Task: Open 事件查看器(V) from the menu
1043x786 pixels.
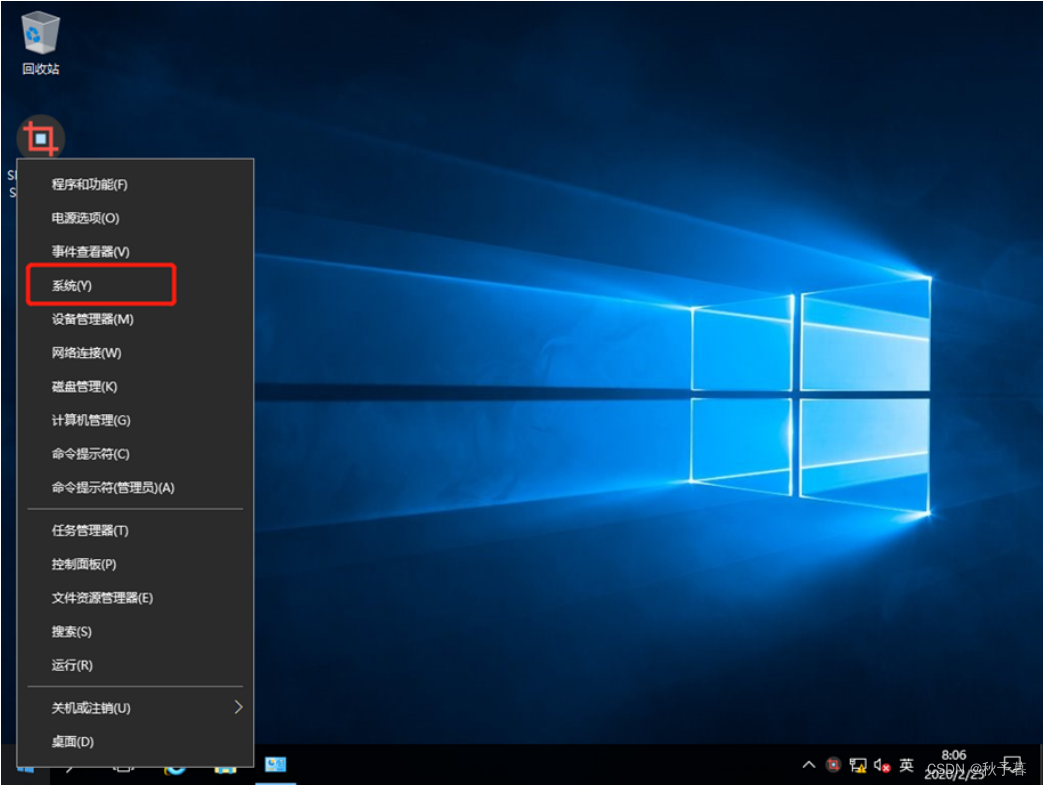Action: click(135, 251)
